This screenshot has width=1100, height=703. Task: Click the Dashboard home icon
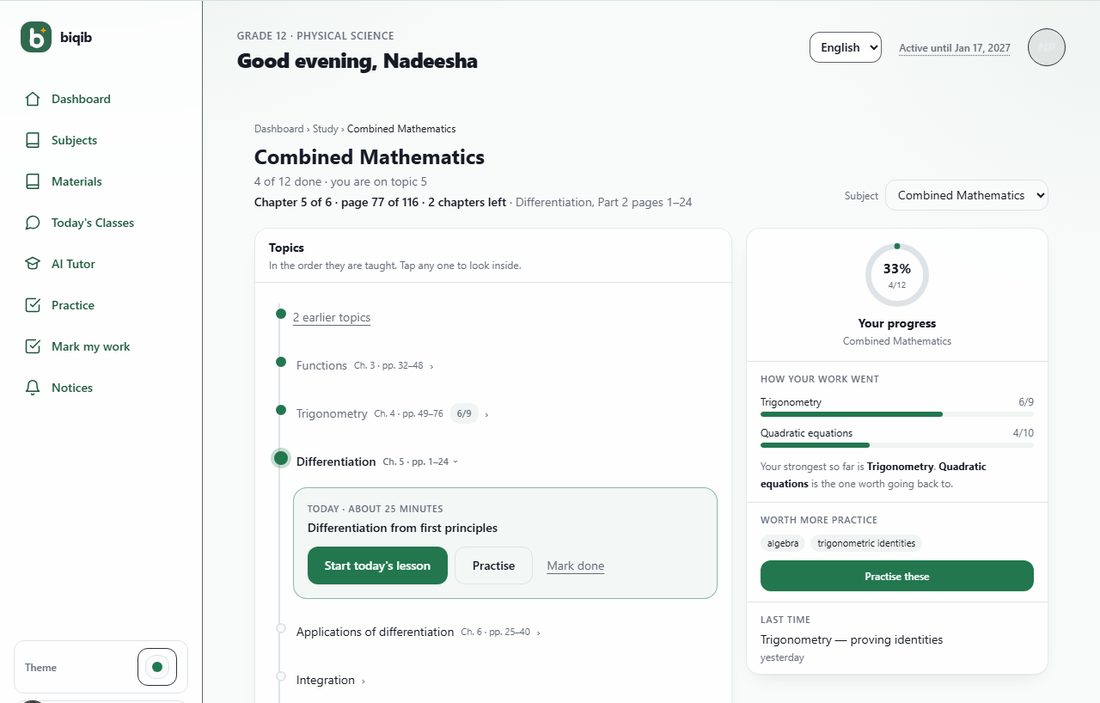pyautogui.click(x=32, y=99)
